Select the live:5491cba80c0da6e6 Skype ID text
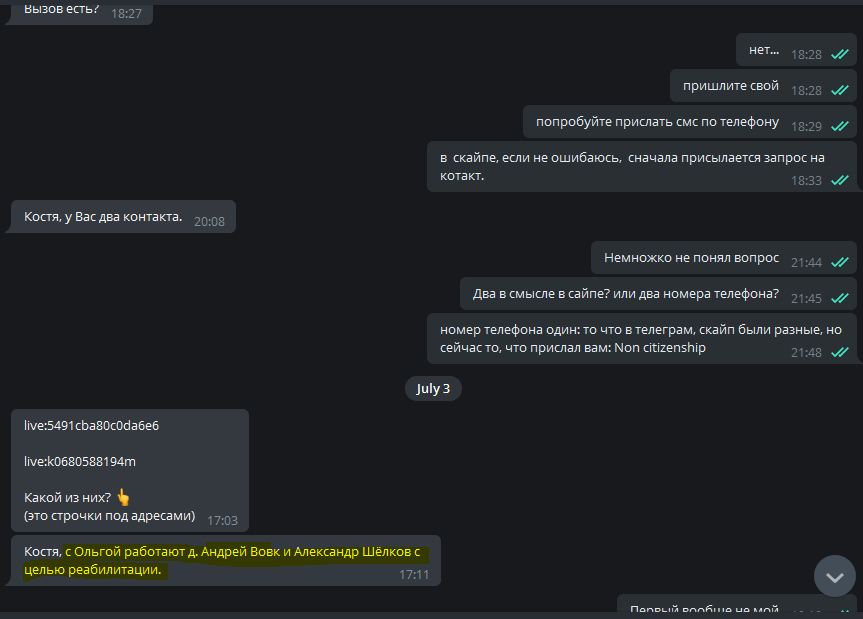This screenshot has width=863, height=619. (x=91, y=425)
